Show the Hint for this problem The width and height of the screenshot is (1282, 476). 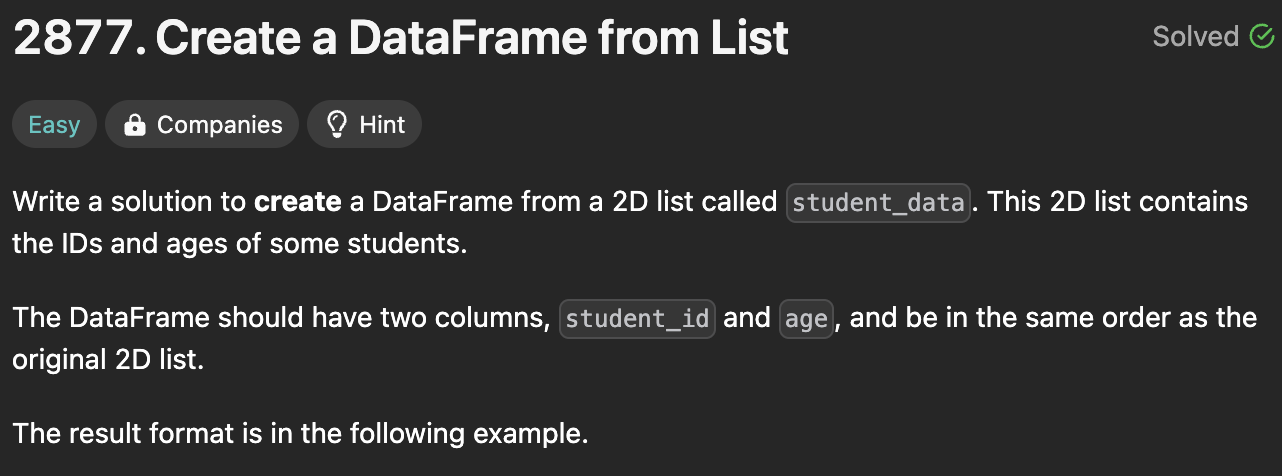pos(365,125)
